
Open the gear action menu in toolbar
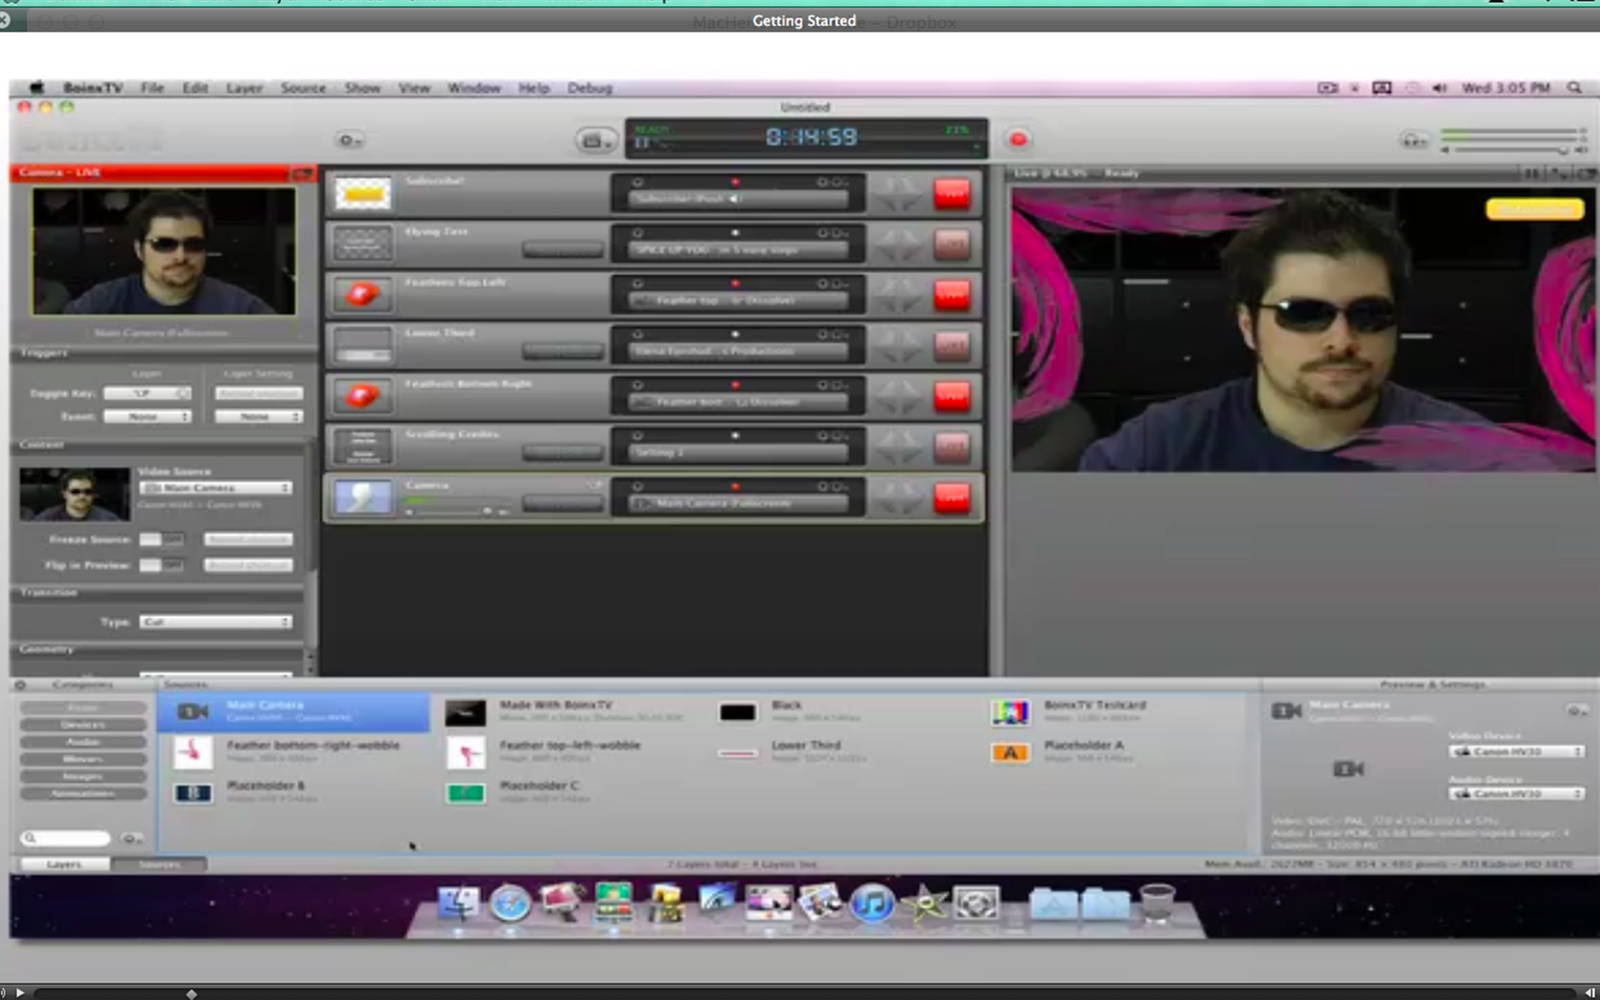tap(349, 140)
